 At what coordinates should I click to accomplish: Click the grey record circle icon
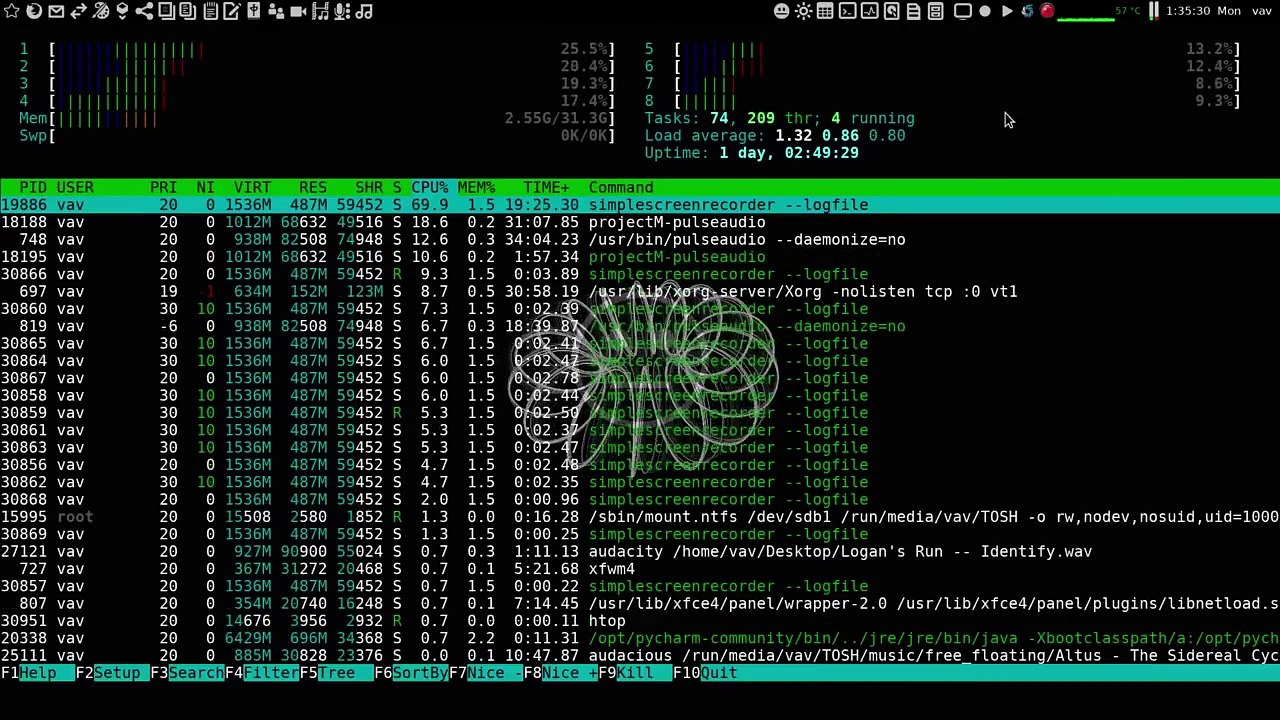[985, 11]
